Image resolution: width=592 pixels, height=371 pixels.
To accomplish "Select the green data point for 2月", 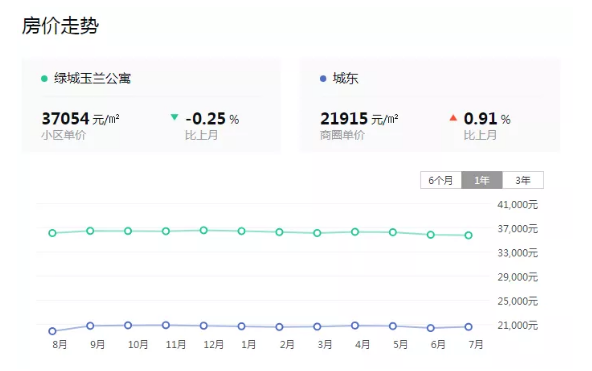I will pyautogui.click(x=279, y=232).
